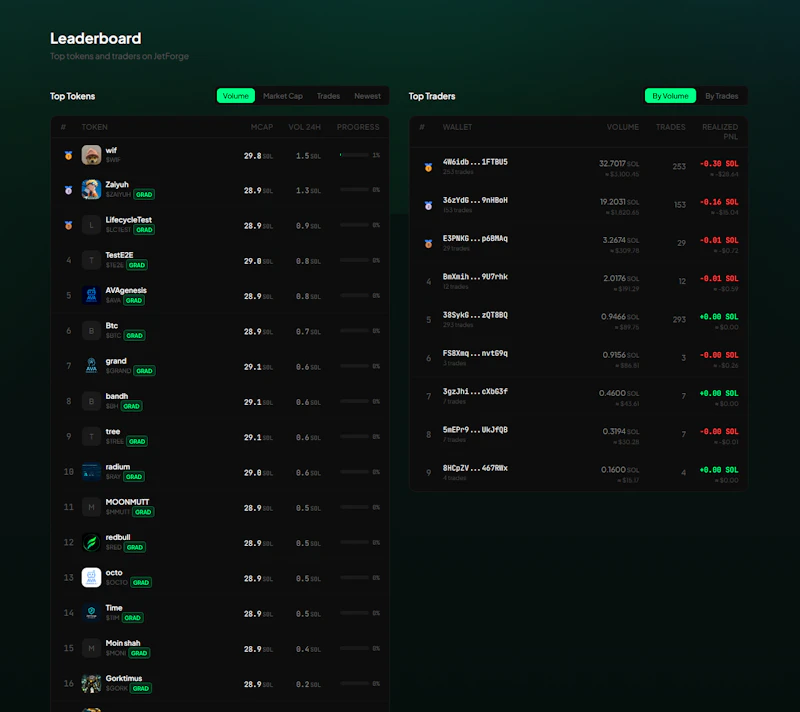Switch Top Traders to By Trades
This screenshot has width=800, height=712.
pos(721,96)
